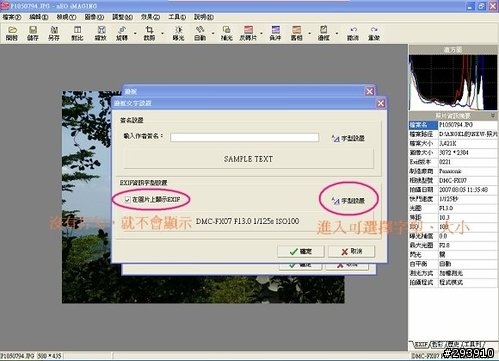Redo with the 重做 toolbar icon
The height and width of the screenshot is (361, 499).
(374, 33)
